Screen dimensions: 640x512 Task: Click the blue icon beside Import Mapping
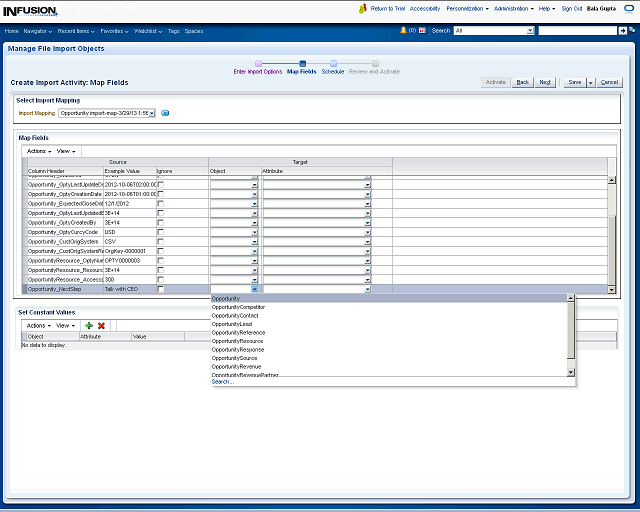coord(165,113)
